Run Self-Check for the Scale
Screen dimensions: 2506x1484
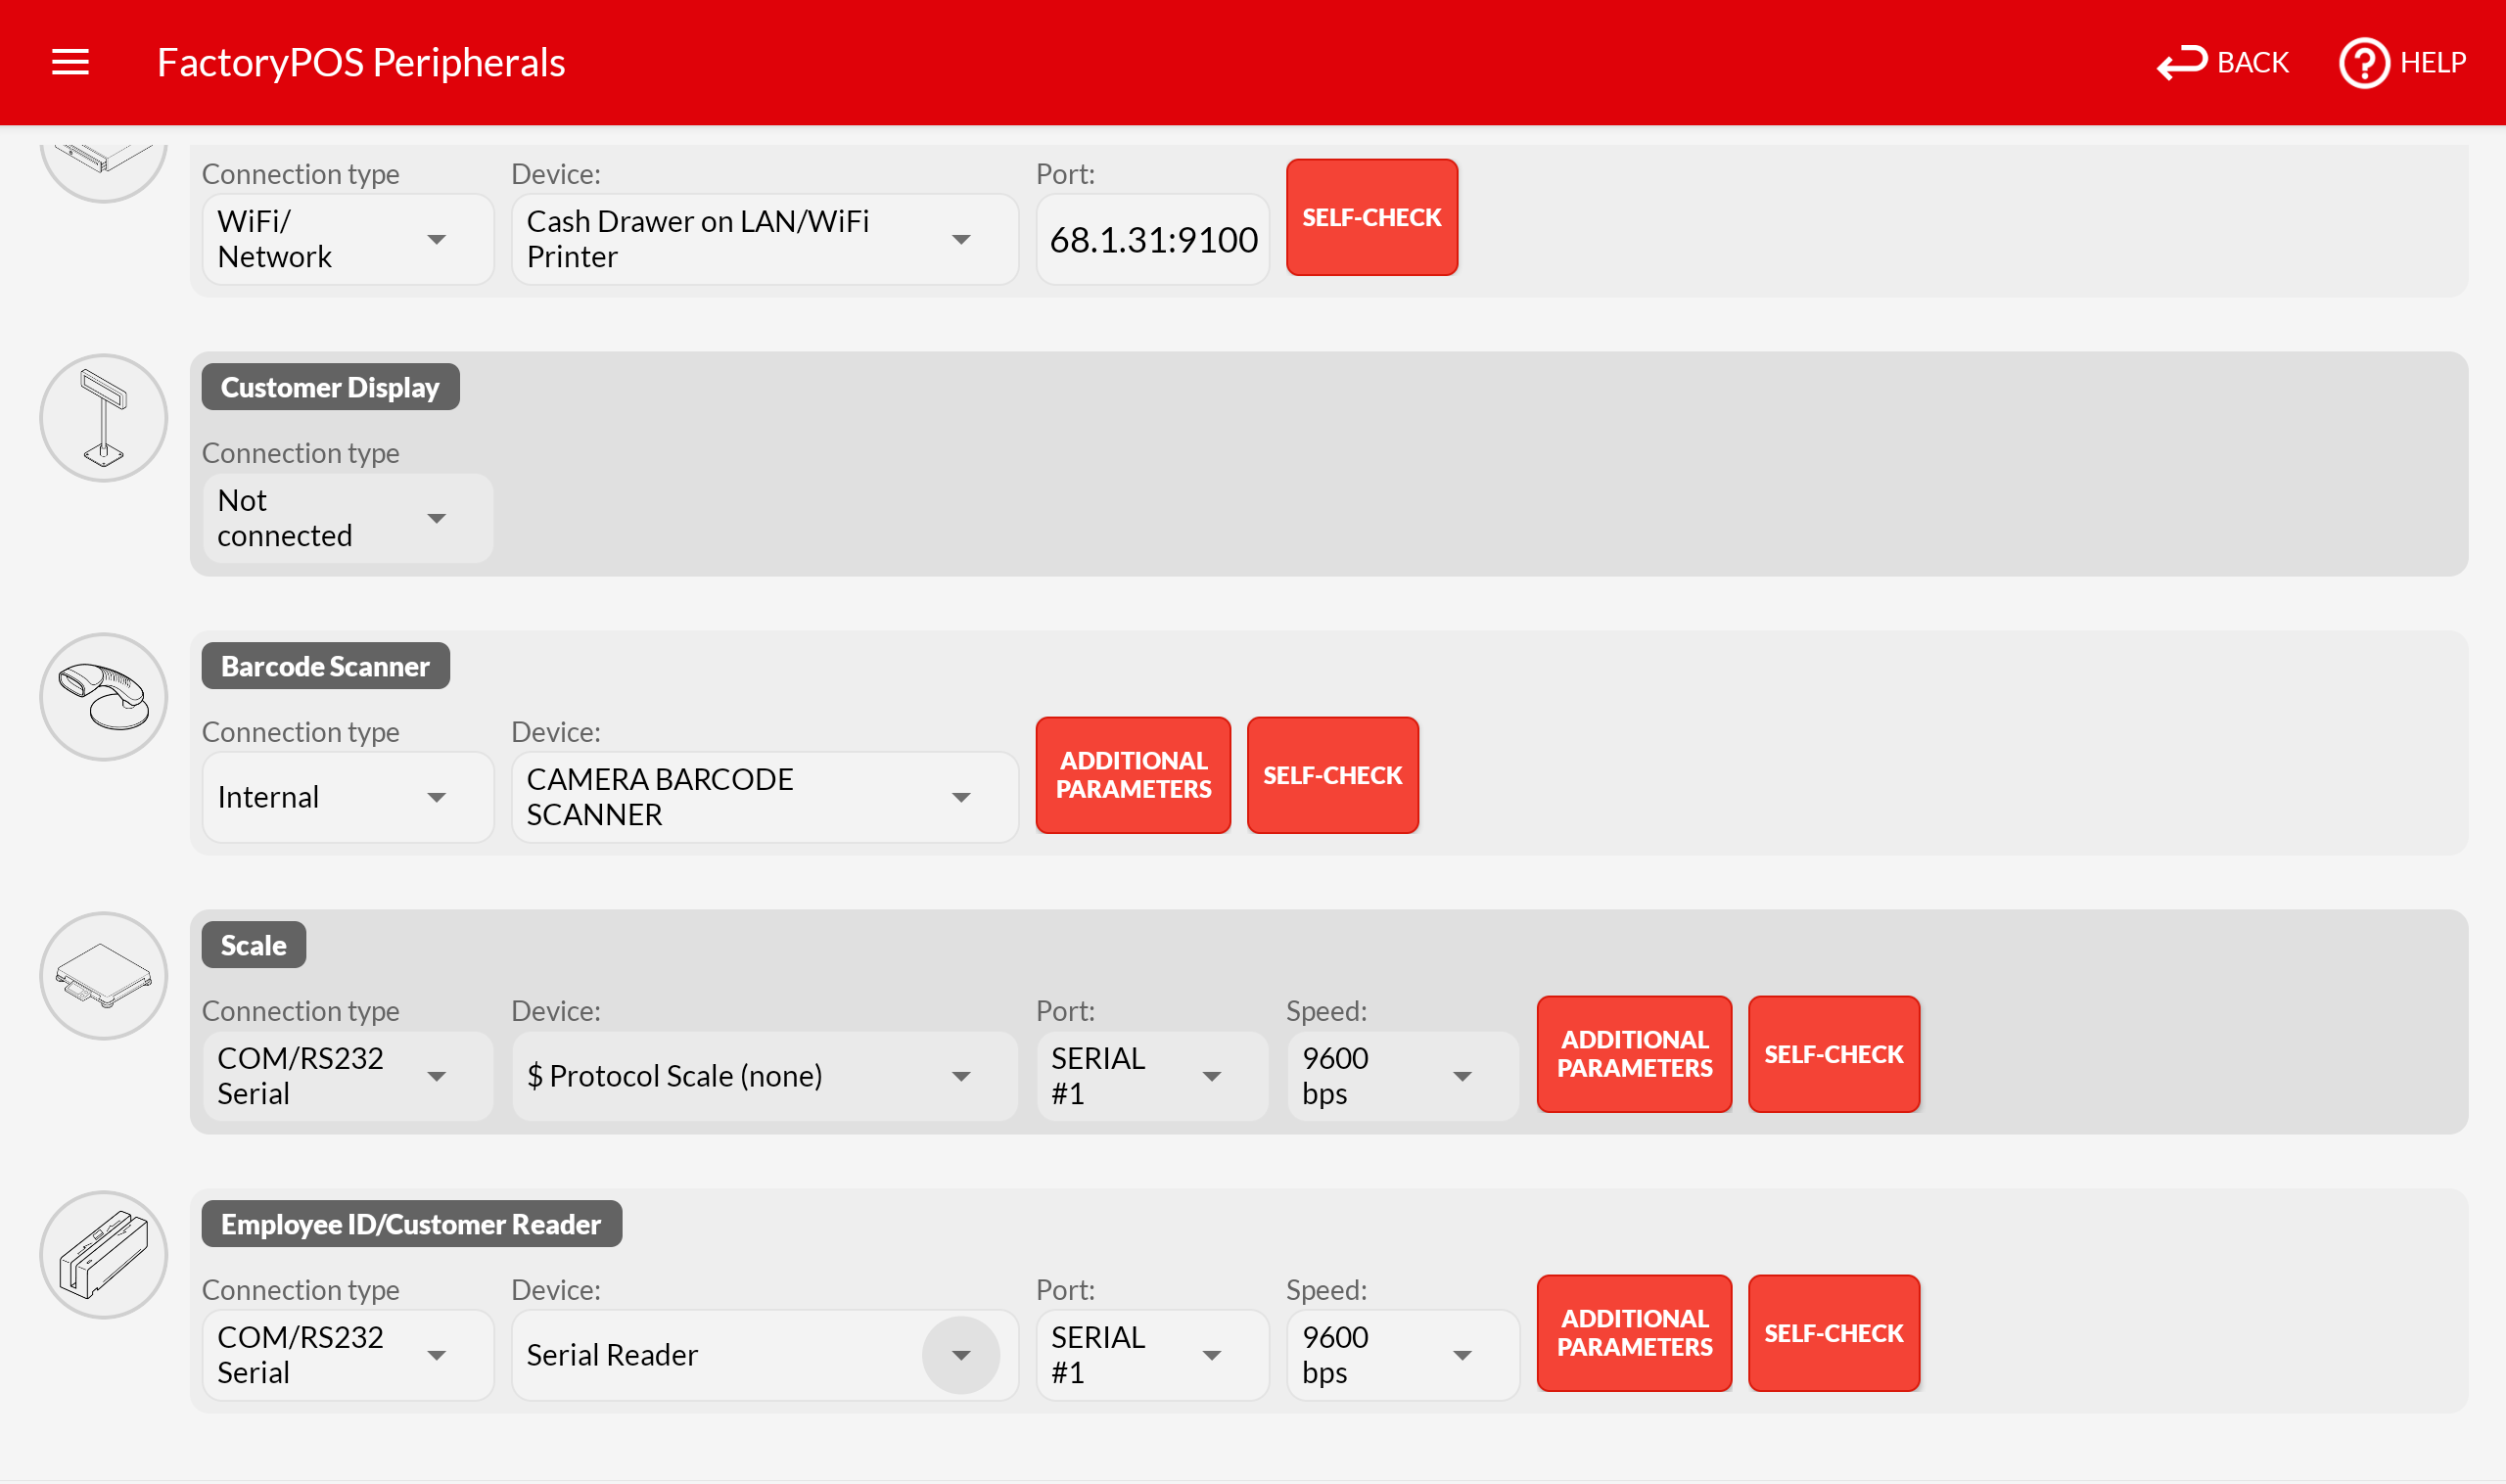pos(1833,1054)
